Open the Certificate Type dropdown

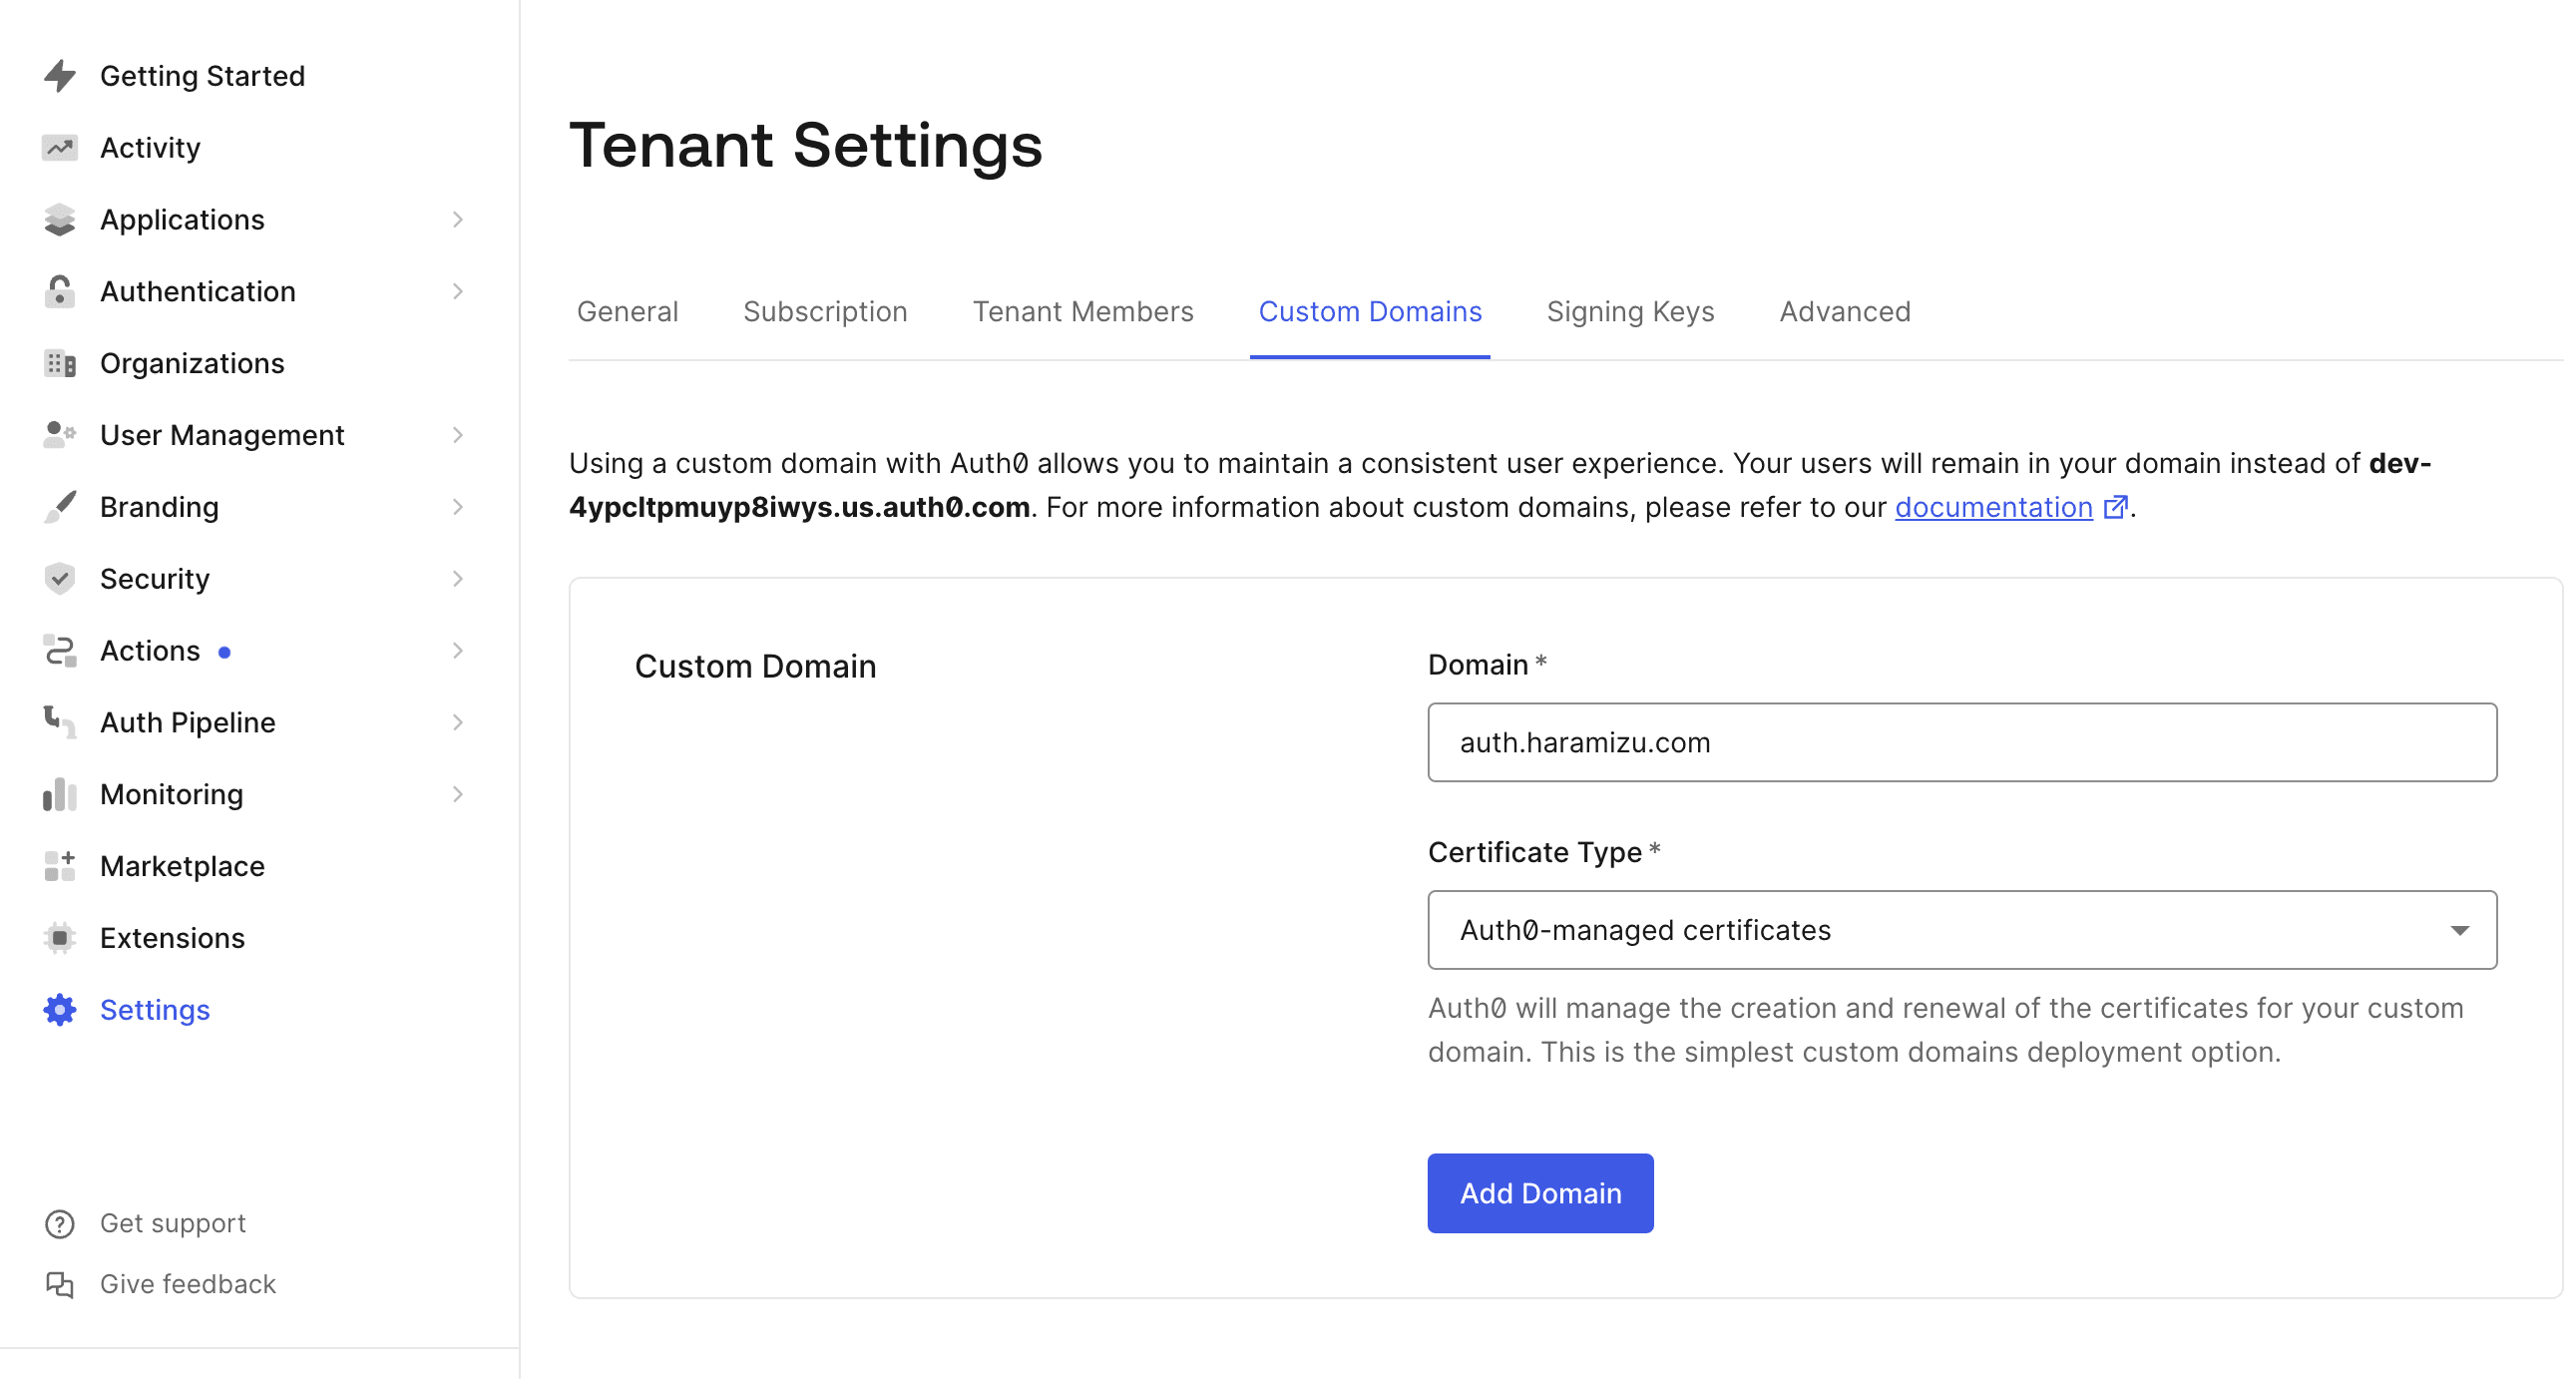[x=1961, y=930]
